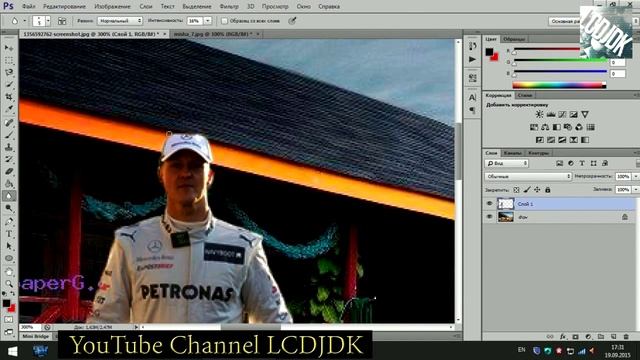Select the Dodge tool

(x=9, y=208)
